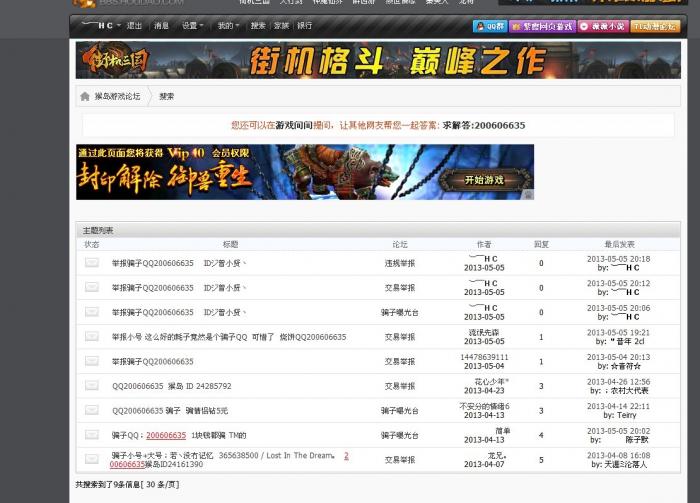Click status icon of thread last posted 20:06
Image resolution: width=700 pixels, height=503 pixels.
pyautogui.click(x=92, y=312)
